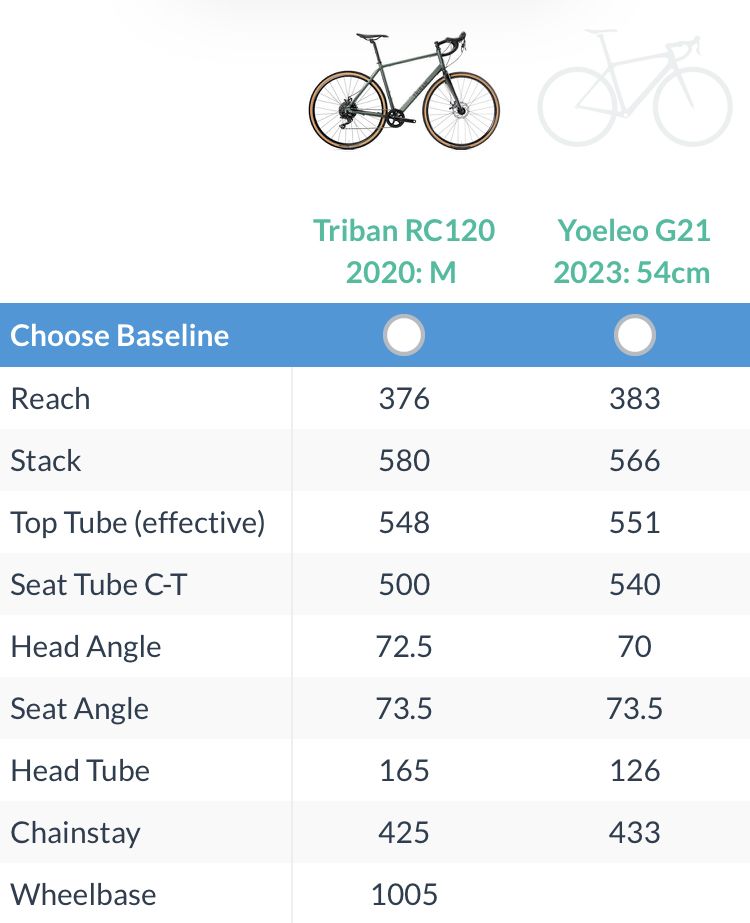The height and width of the screenshot is (923, 750).
Task: Open the Triban RC120 2020: M link
Action: (x=404, y=251)
